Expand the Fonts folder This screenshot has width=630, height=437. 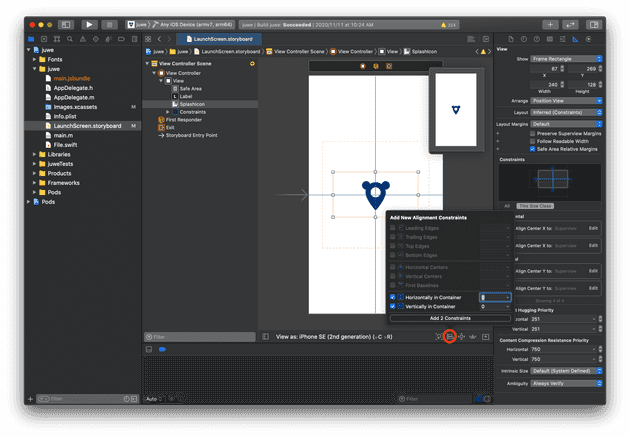[35, 59]
